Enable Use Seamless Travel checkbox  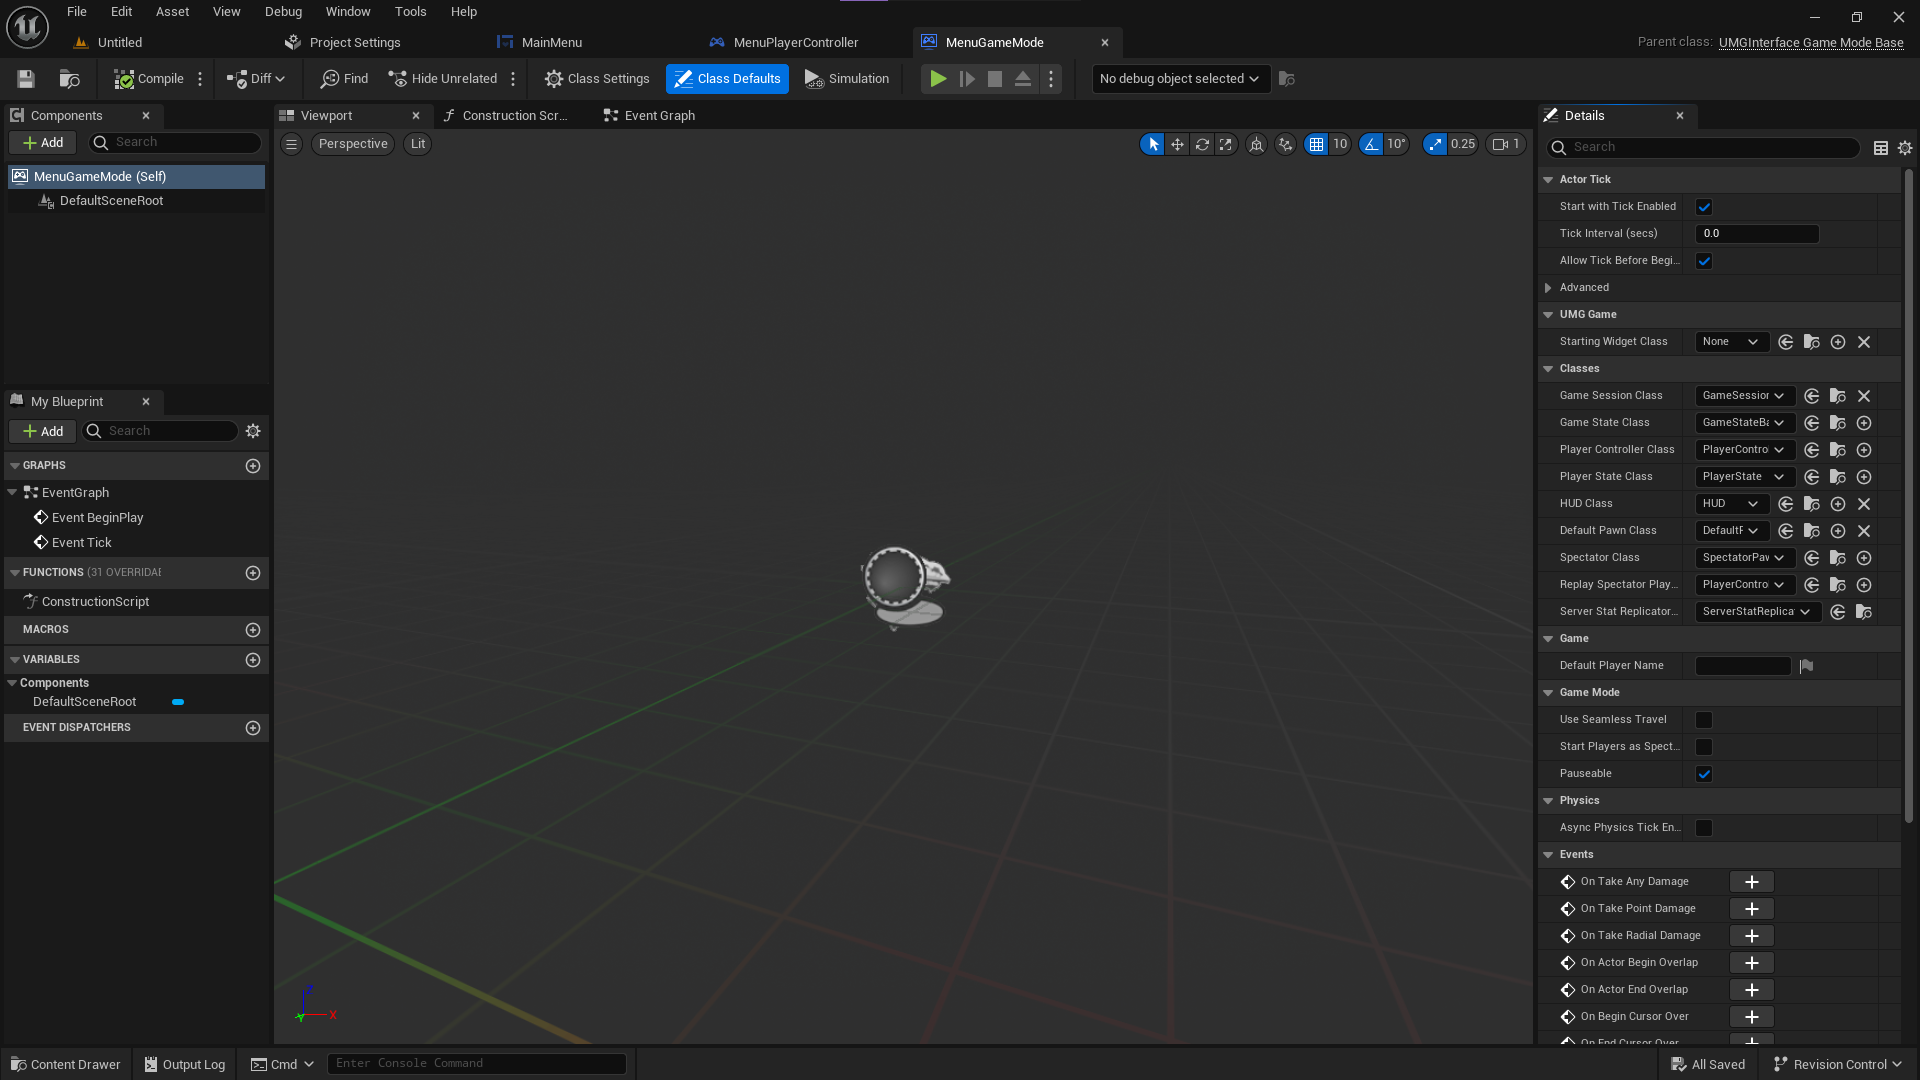coord(1704,720)
